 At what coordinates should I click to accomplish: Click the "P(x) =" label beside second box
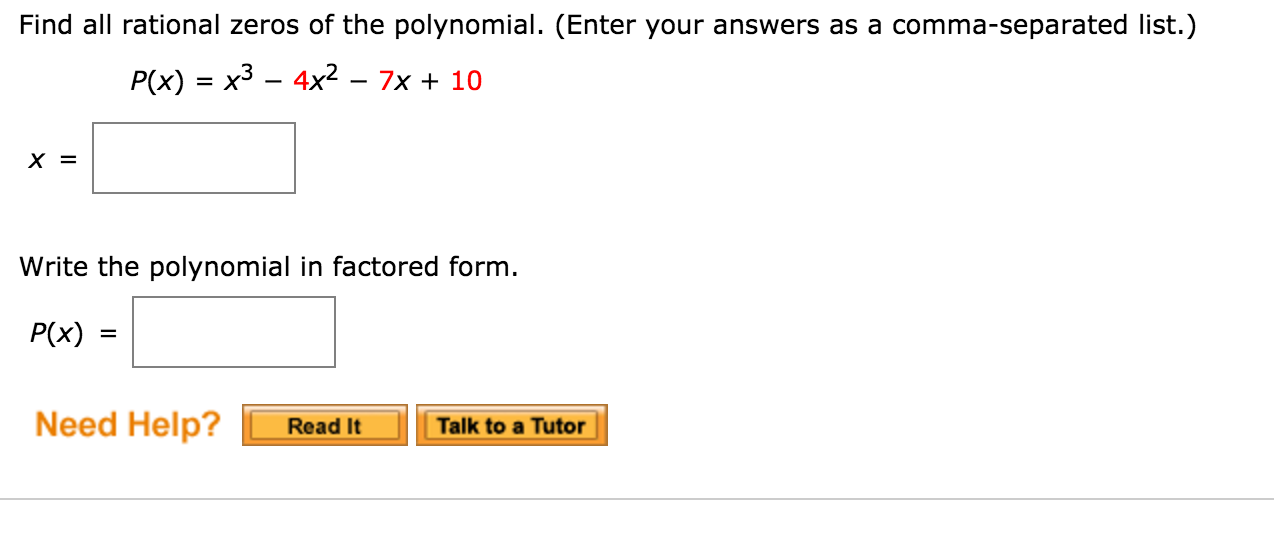70,333
